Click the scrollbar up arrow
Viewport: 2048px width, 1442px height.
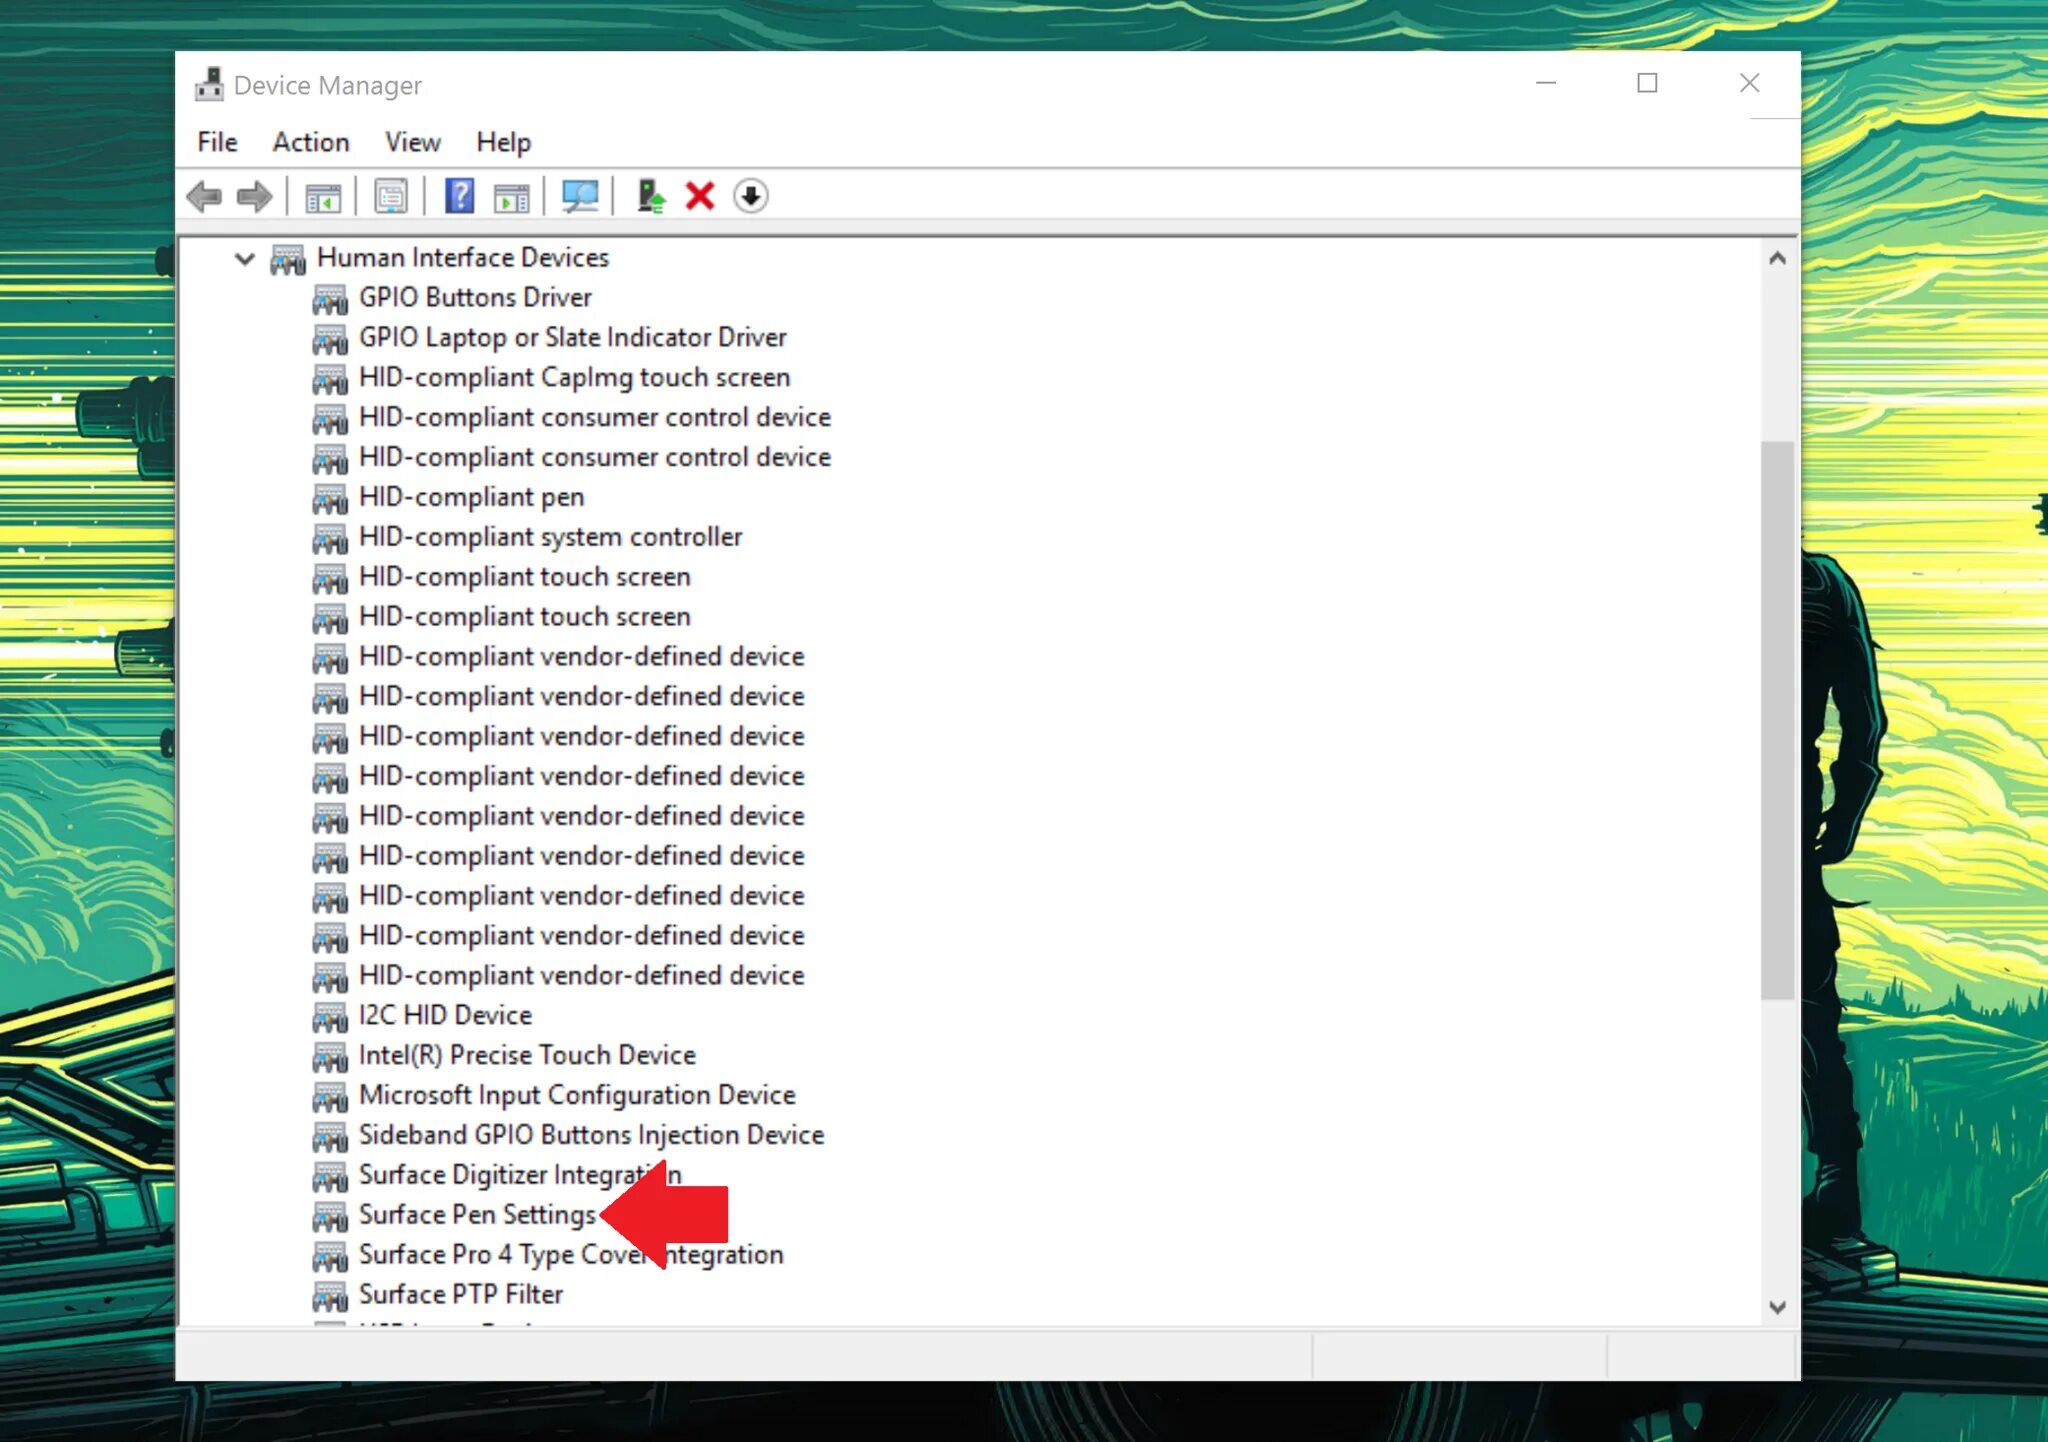pyautogui.click(x=1777, y=258)
